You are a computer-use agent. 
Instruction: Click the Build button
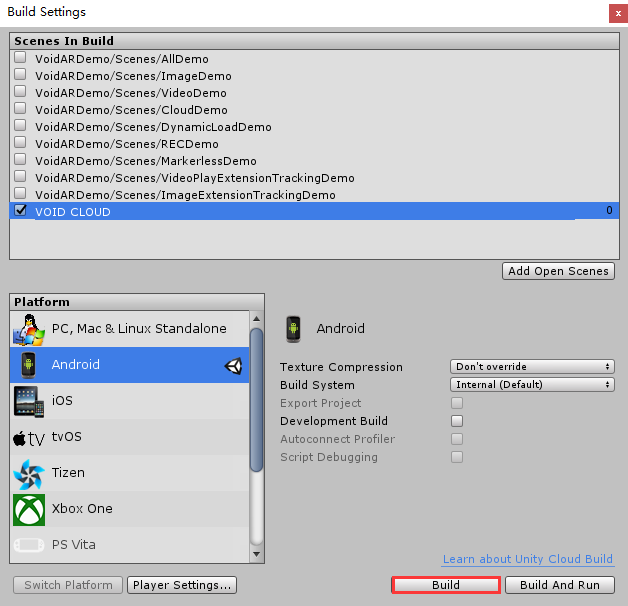point(446,585)
